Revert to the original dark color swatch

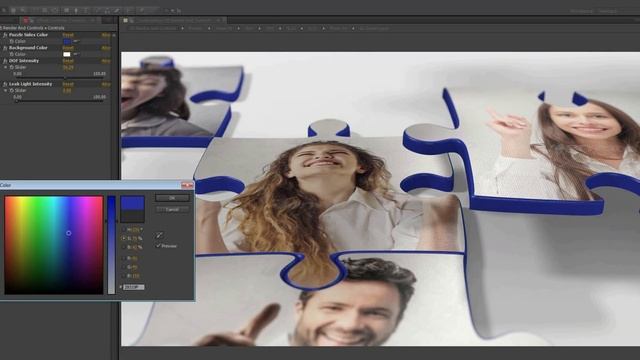tap(132, 216)
